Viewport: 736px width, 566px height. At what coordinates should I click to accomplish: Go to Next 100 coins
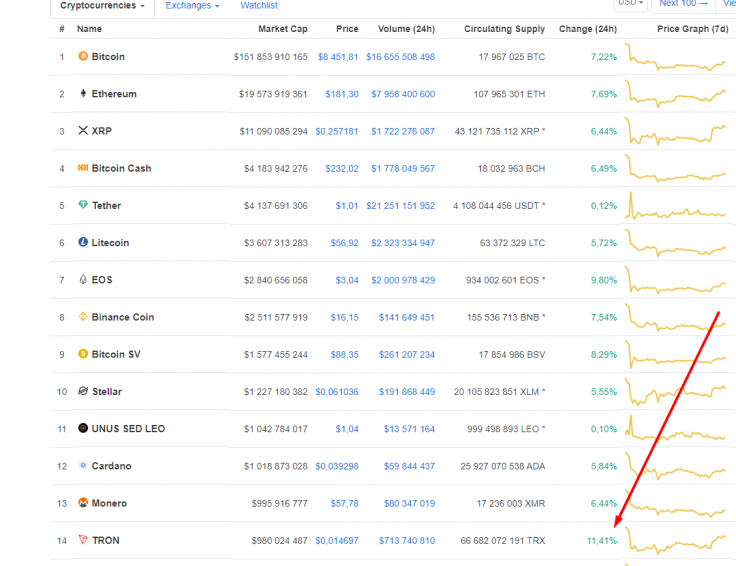point(683,4)
